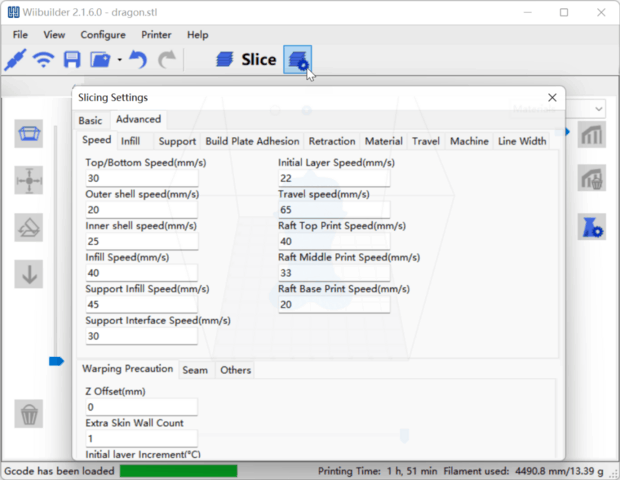Close the Slicing Settings dialog
Image resolution: width=620 pixels, height=480 pixels.
click(551, 97)
